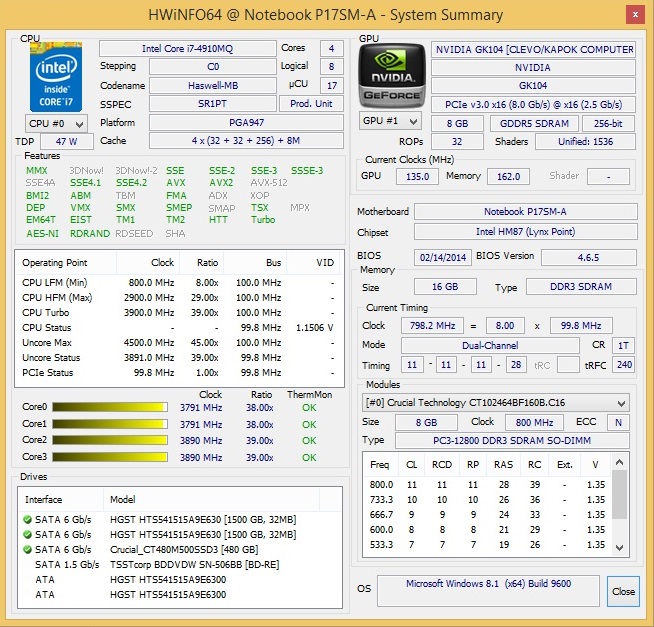Click the CR value 1T field

pyautogui.click(x=623, y=345)
